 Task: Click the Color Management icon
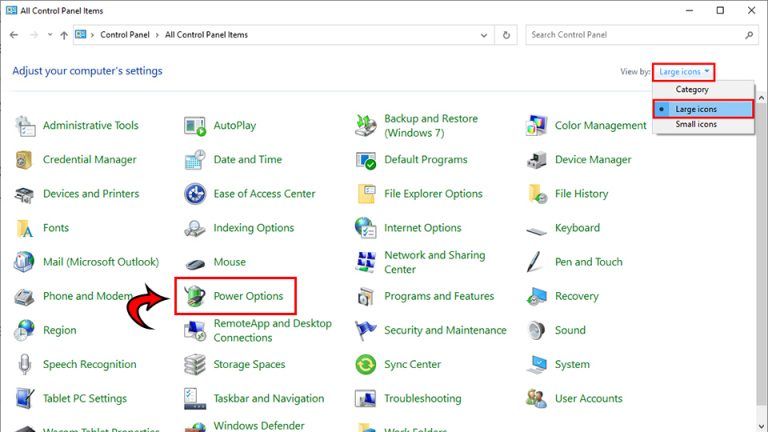pos(536,125)
